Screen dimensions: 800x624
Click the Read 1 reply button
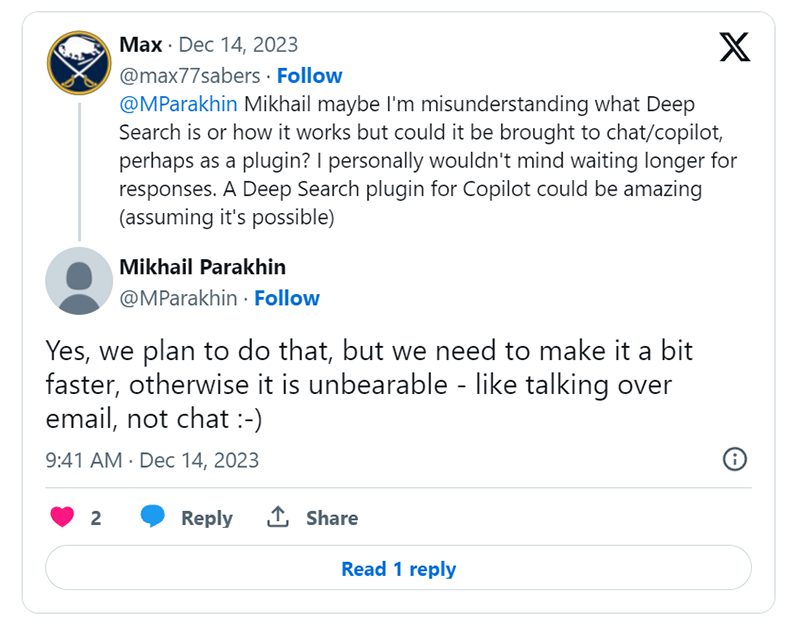coord(398,568)
